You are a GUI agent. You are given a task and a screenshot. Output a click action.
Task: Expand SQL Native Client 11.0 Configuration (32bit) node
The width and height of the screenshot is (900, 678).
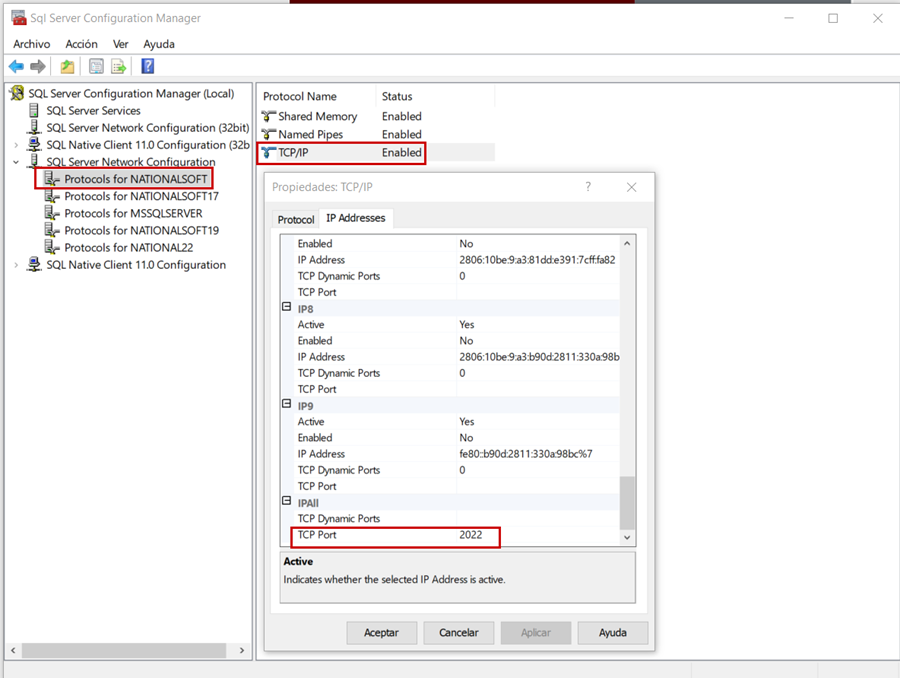pos(16,145)
